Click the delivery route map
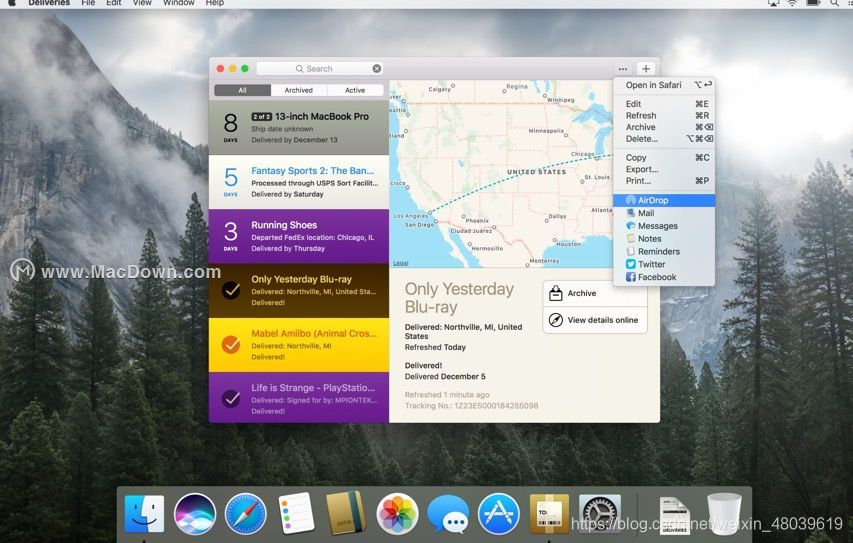The height and width of the screenshot is (543, 853). [501, 174]
